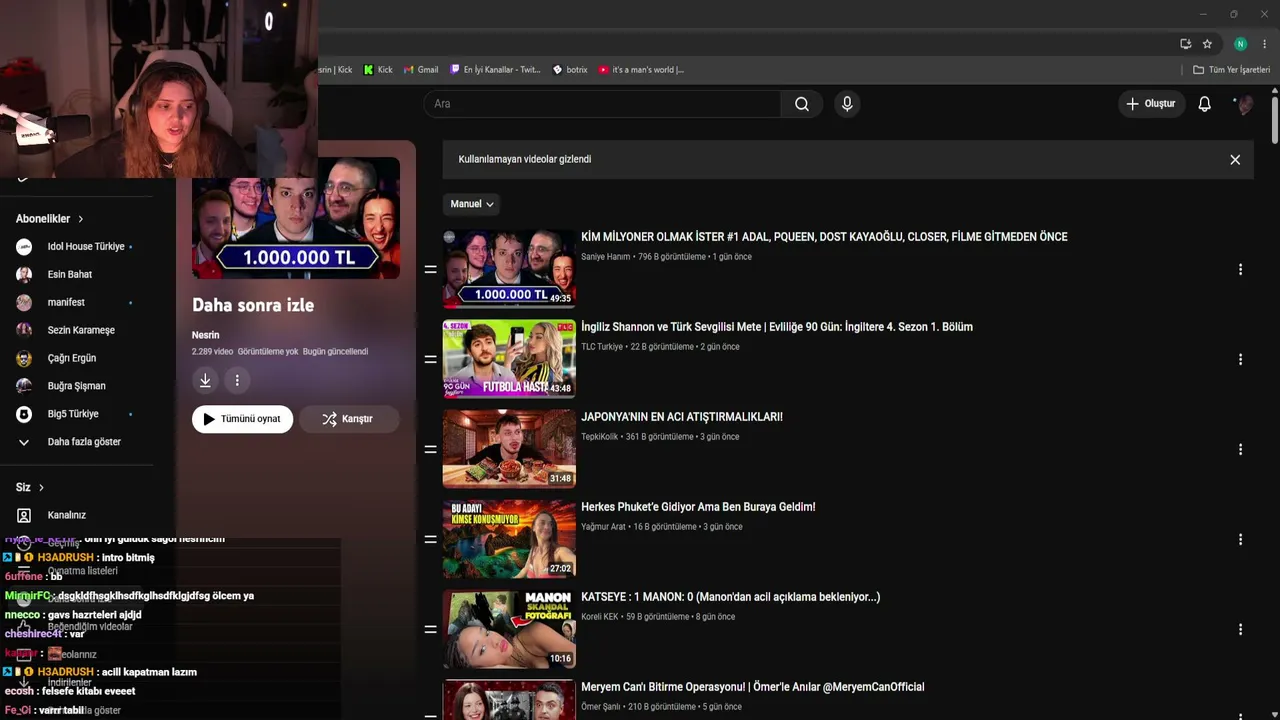Expand Abonelikler section chevron
This screenshot has width=1280, height=720.
[x=81, y=219]
